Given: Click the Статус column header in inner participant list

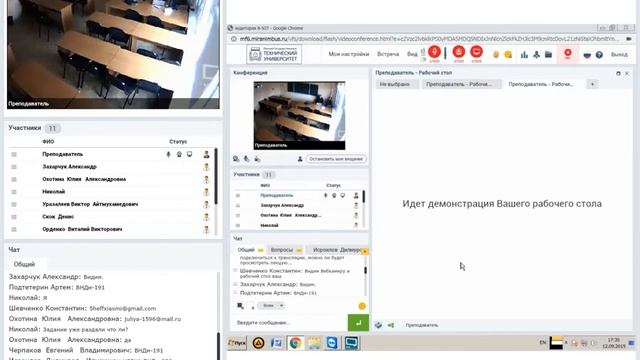Looking at the screenshot, I should (x=333, y=186).
